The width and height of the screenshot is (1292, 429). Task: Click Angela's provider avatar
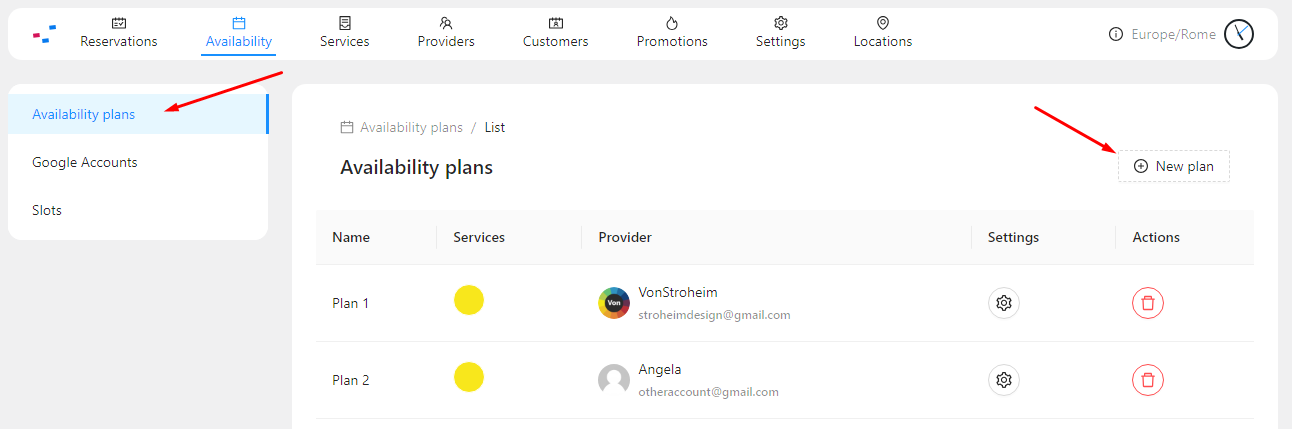(614, 380)
